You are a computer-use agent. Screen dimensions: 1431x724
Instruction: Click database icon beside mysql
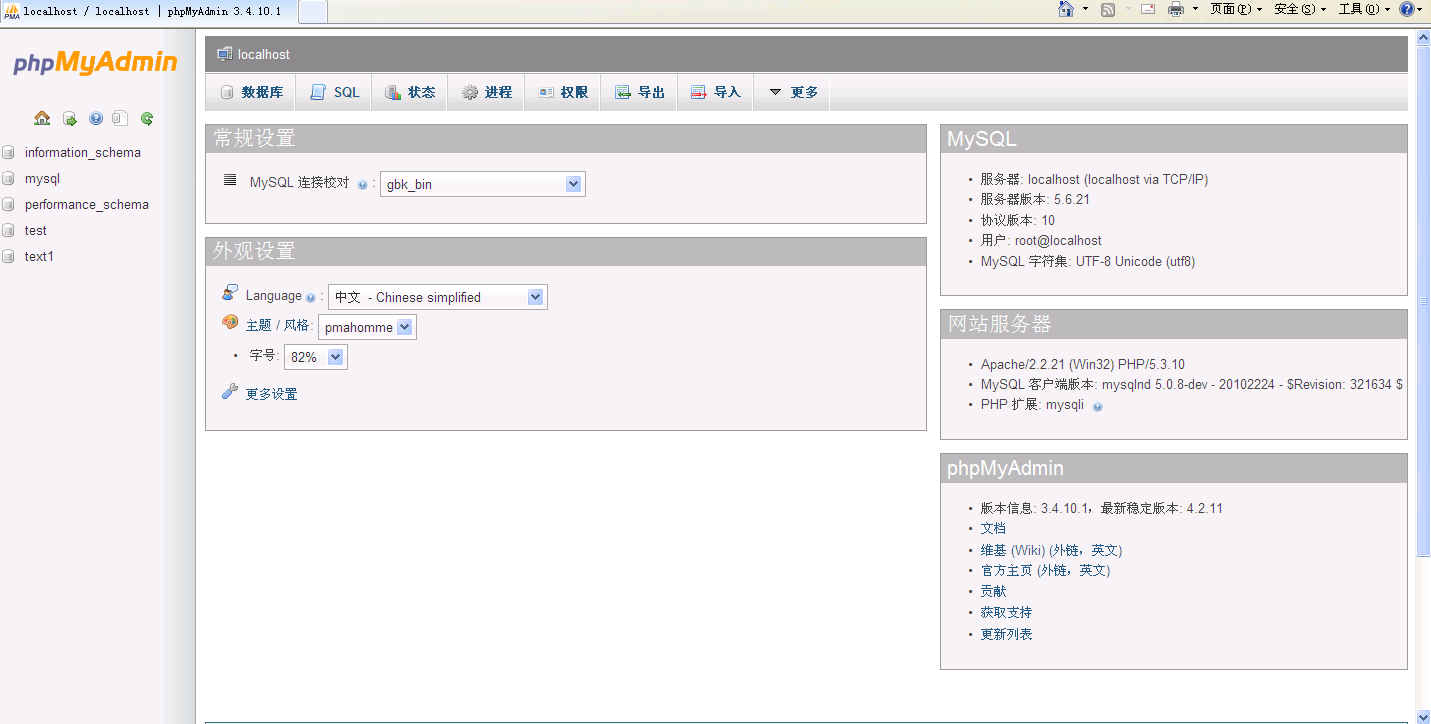9,179
